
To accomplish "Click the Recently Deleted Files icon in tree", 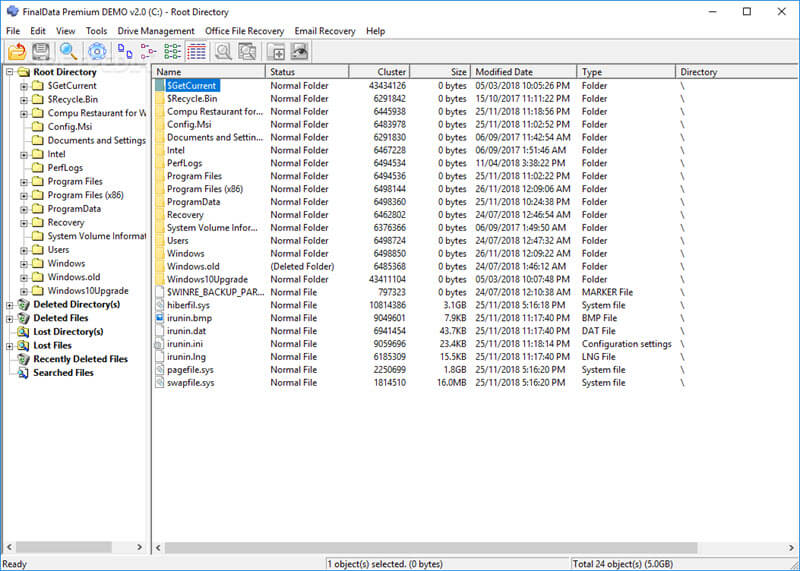I will tap(23, 359).
